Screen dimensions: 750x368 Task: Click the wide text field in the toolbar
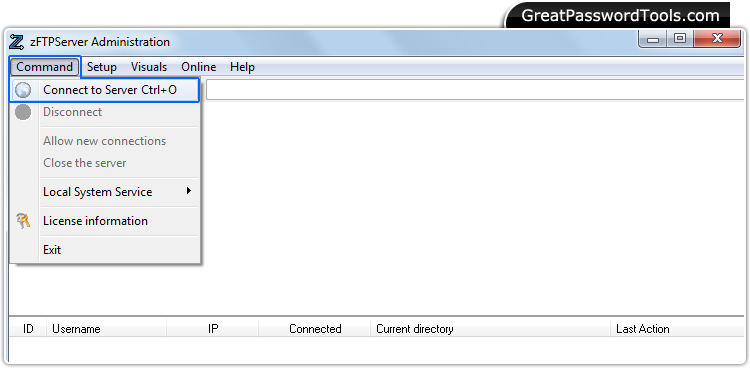coord(475,90)
